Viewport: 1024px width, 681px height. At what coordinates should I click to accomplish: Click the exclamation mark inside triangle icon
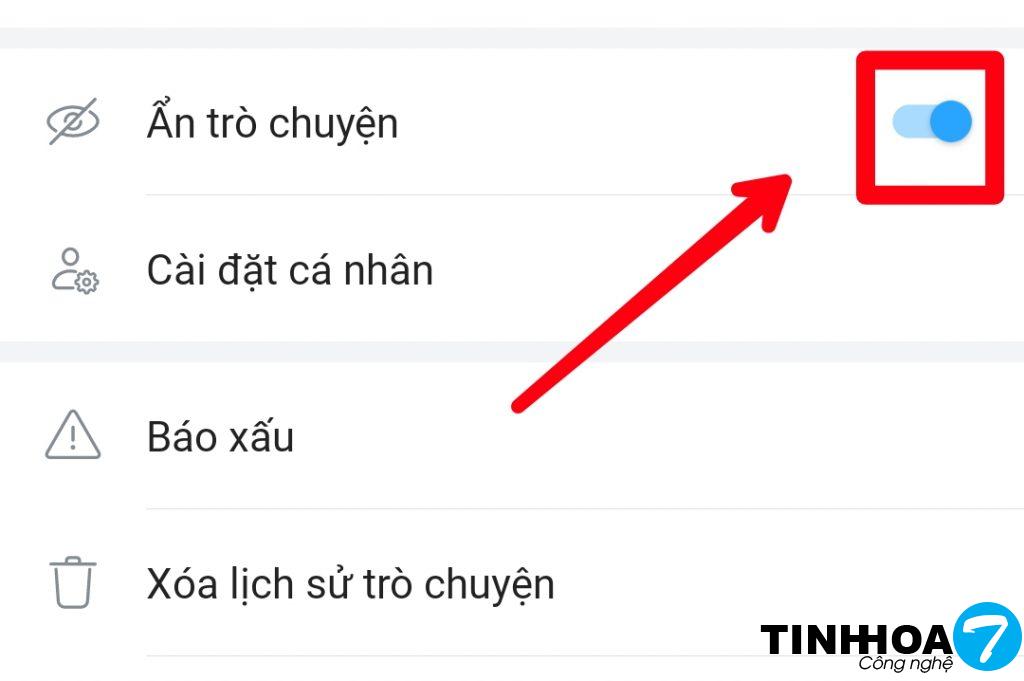(73, 438)
